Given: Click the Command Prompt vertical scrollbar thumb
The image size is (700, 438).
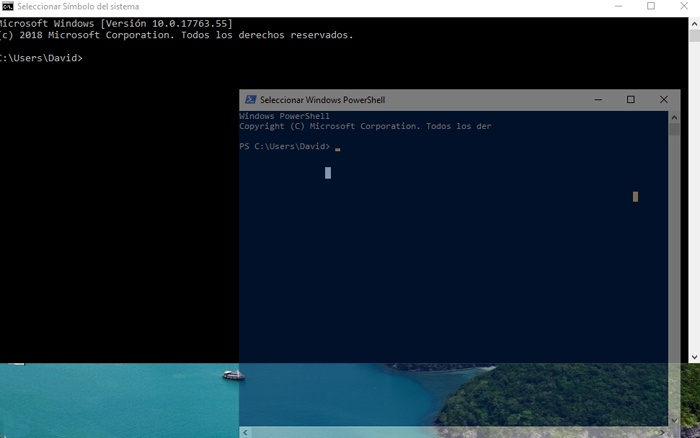Looking at the screenshot, I should tap(695, 36).
